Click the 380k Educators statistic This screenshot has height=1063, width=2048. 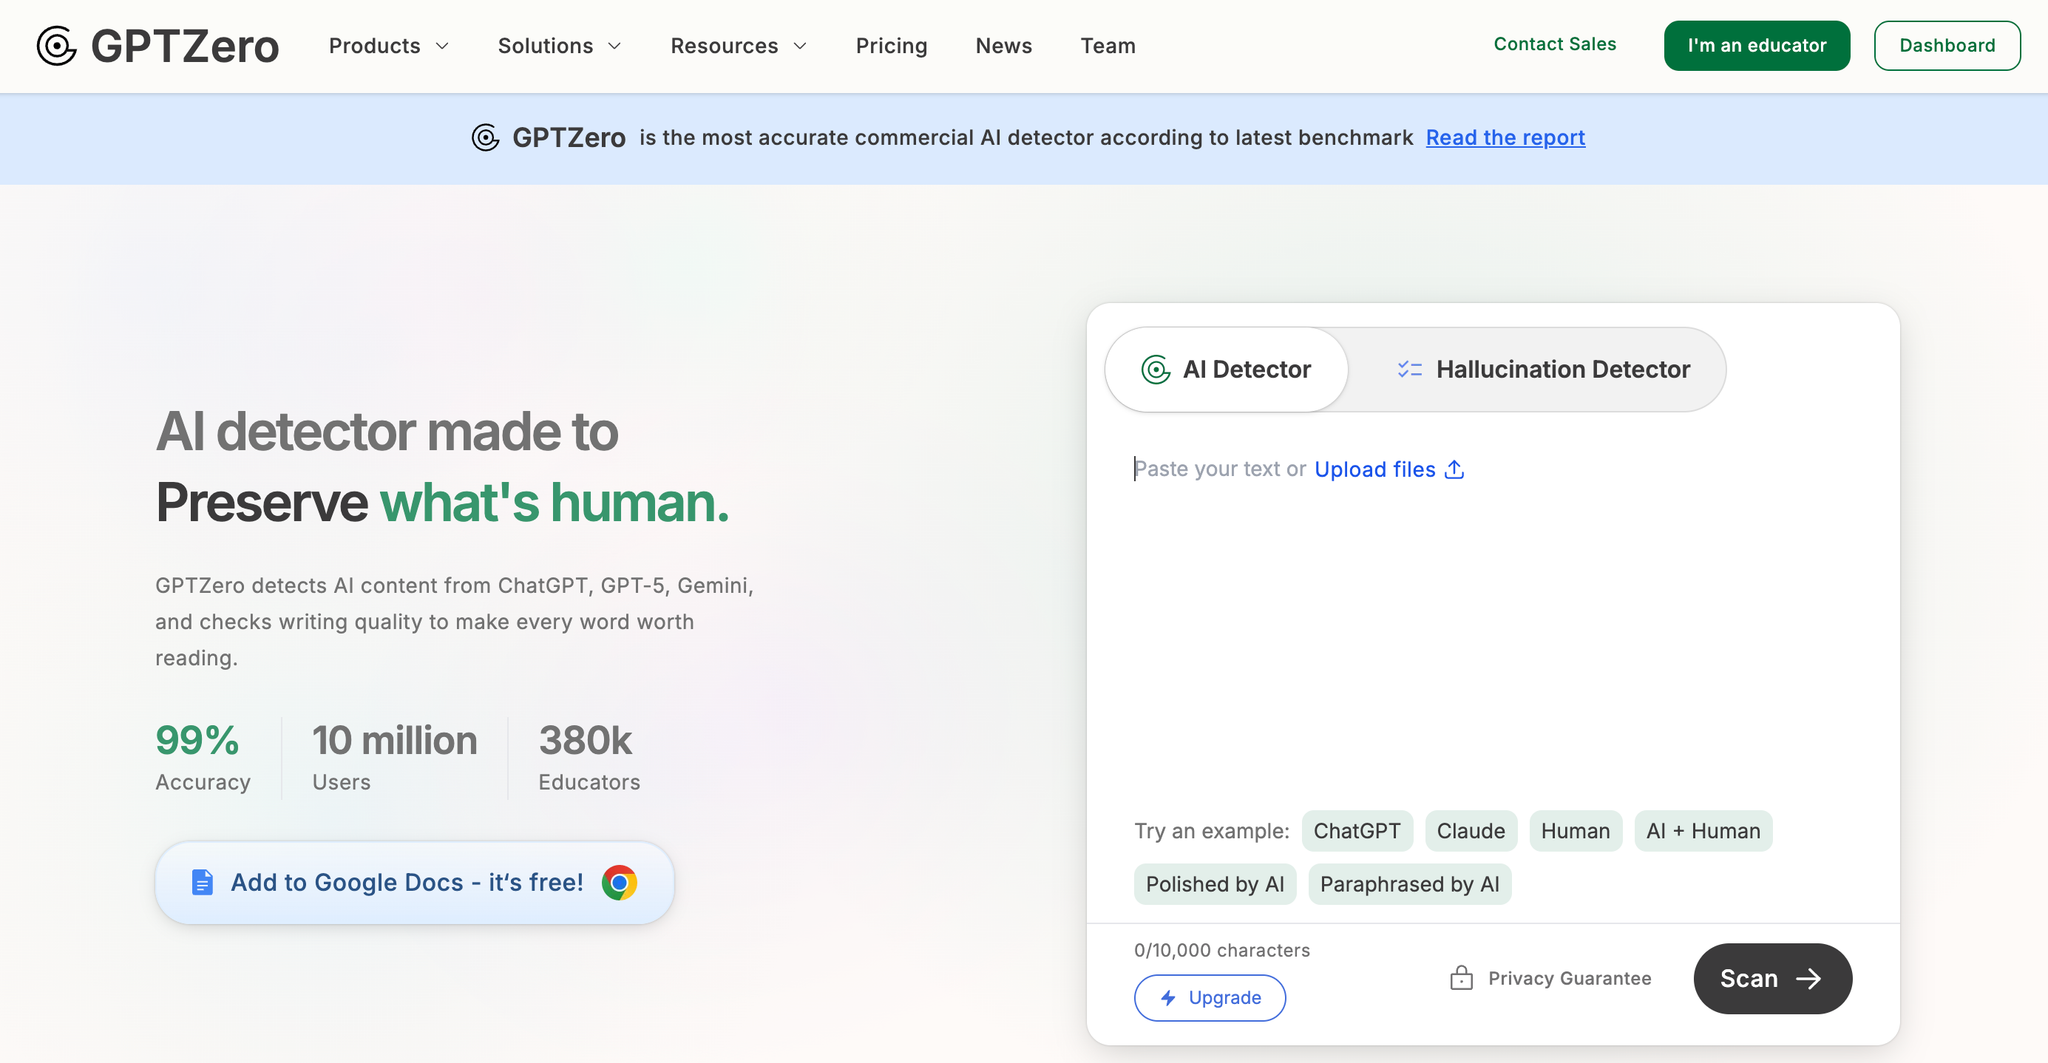(x=589, y=758)
